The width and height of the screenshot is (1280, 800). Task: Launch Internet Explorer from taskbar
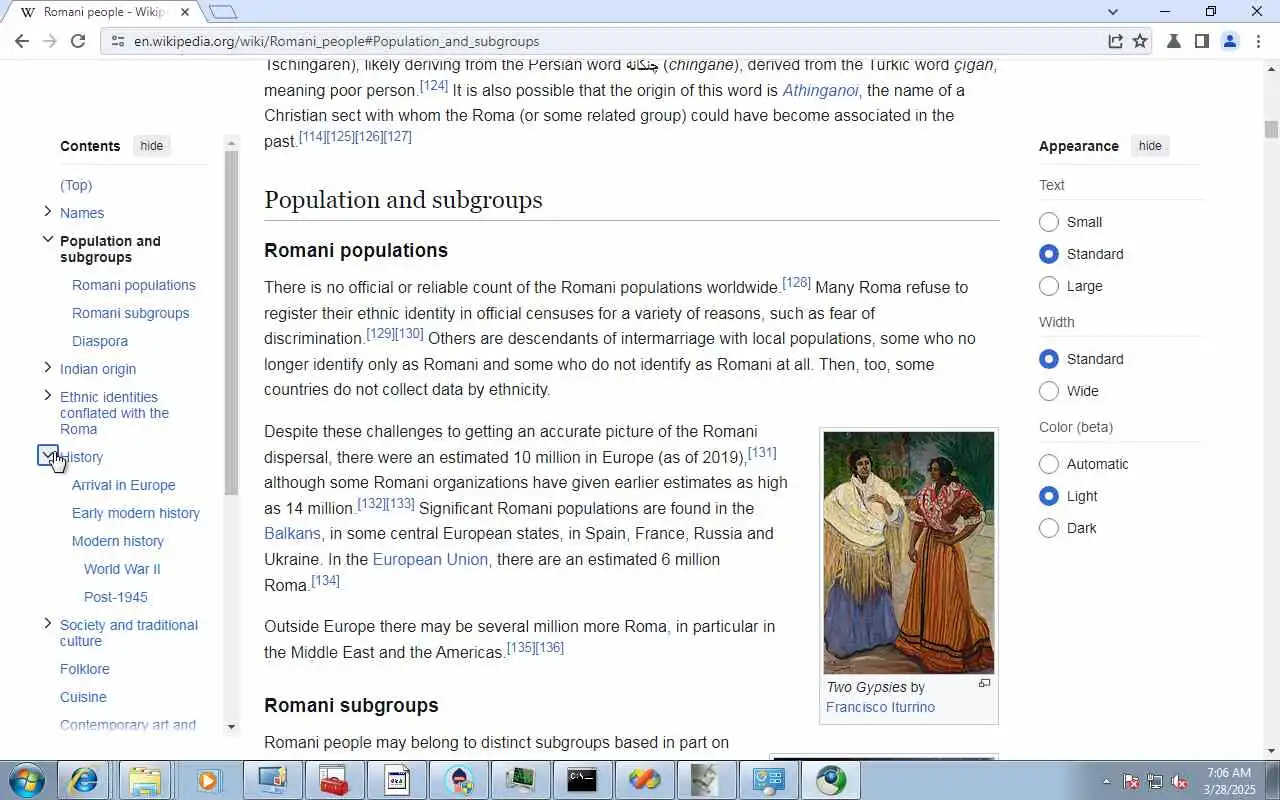click(83, 780)
